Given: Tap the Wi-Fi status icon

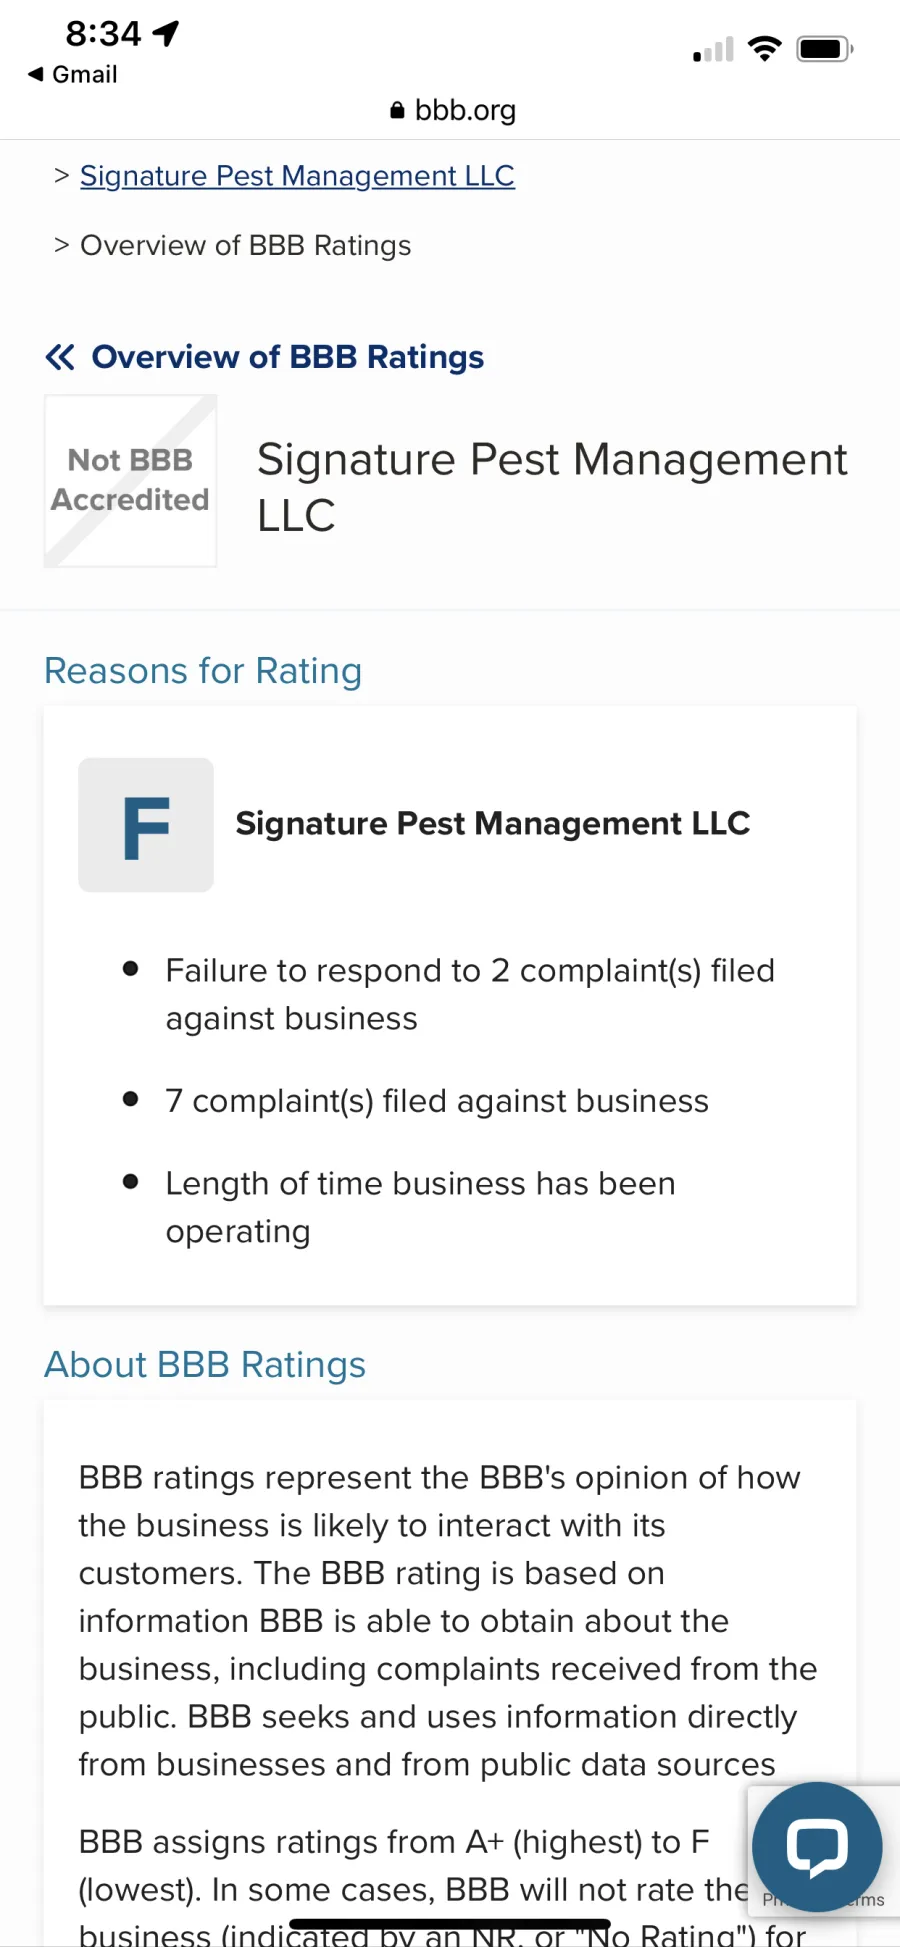Looking at the screenshot, I should [x=765, y=49].
